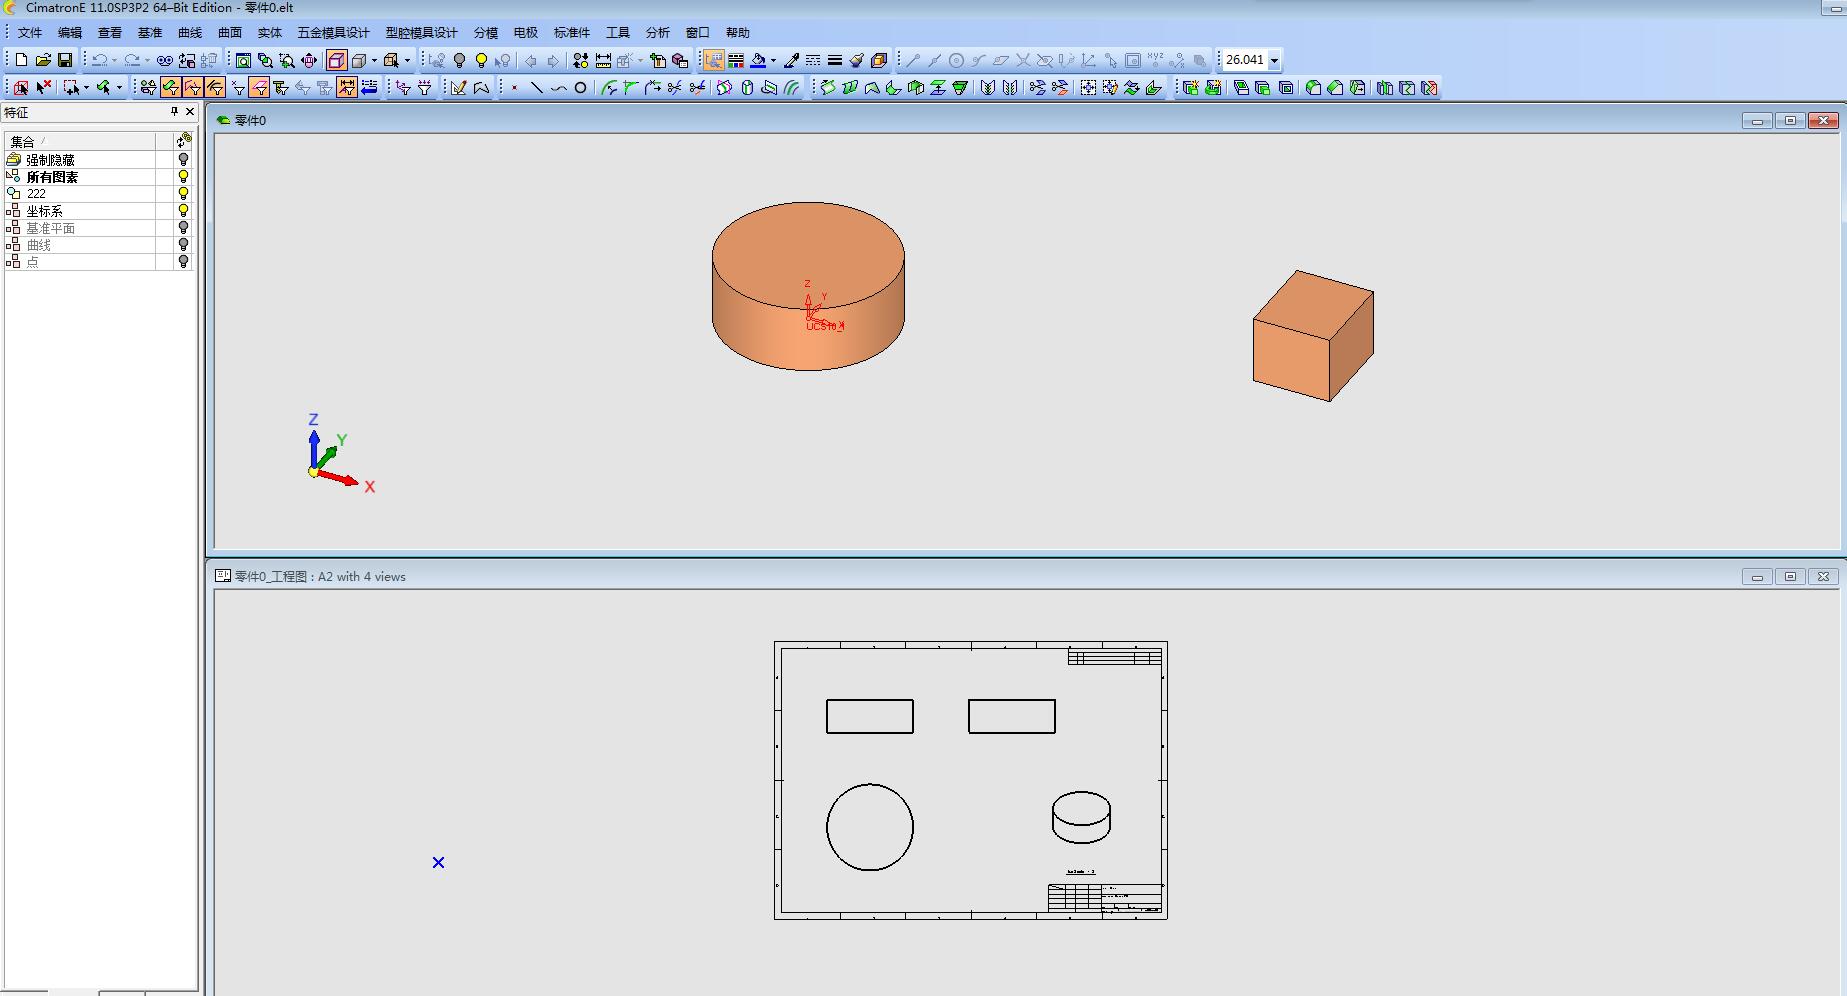Toggle visibility bulb for 222 set
This screenshot has height=996, width=1847.
tap(183, 194)
